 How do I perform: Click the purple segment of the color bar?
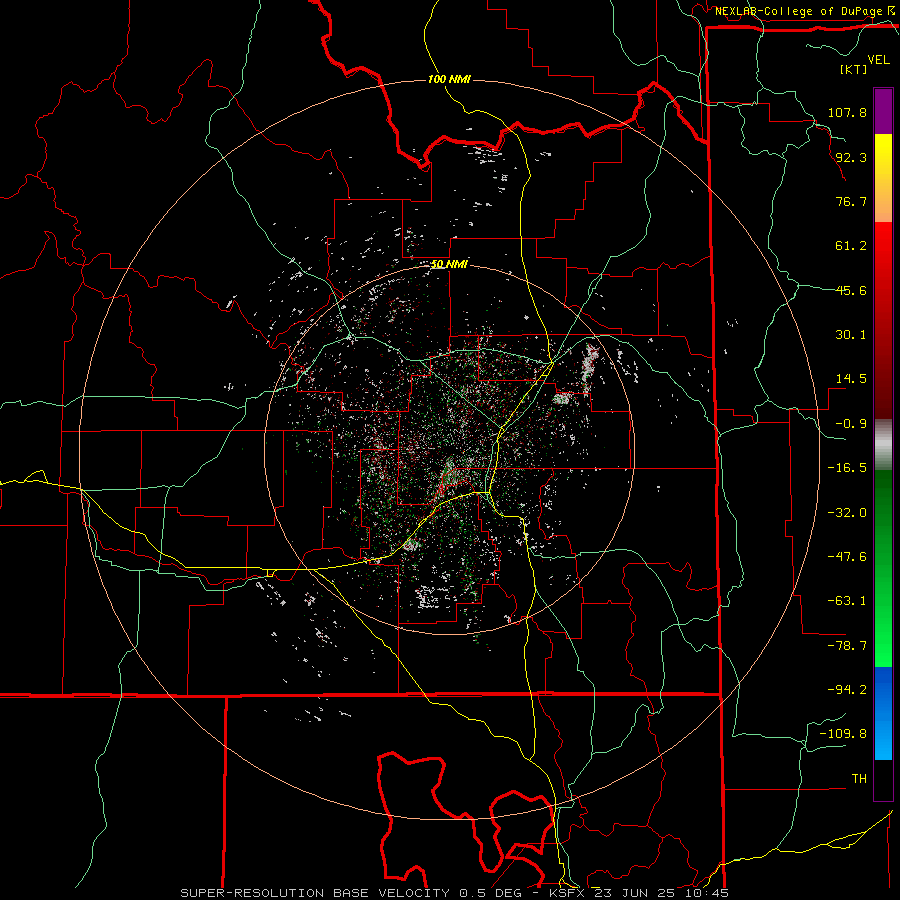[883, 111]
